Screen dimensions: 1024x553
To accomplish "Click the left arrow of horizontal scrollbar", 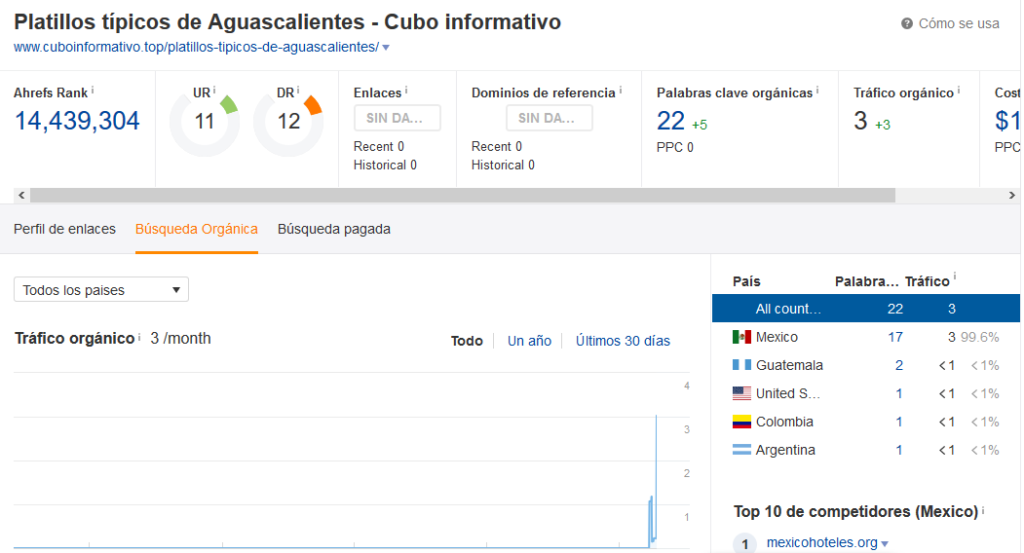I will (22, 195).
